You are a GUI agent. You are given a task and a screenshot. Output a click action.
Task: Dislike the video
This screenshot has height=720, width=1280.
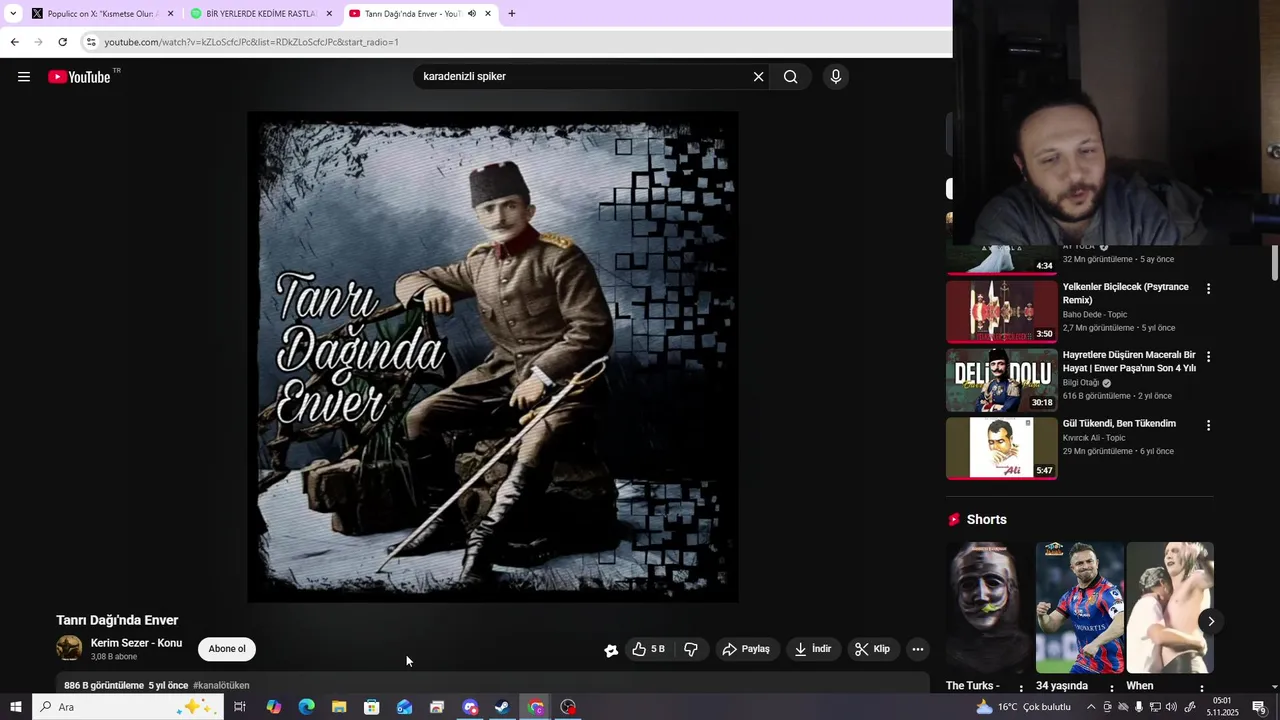(x=691, y=649)
